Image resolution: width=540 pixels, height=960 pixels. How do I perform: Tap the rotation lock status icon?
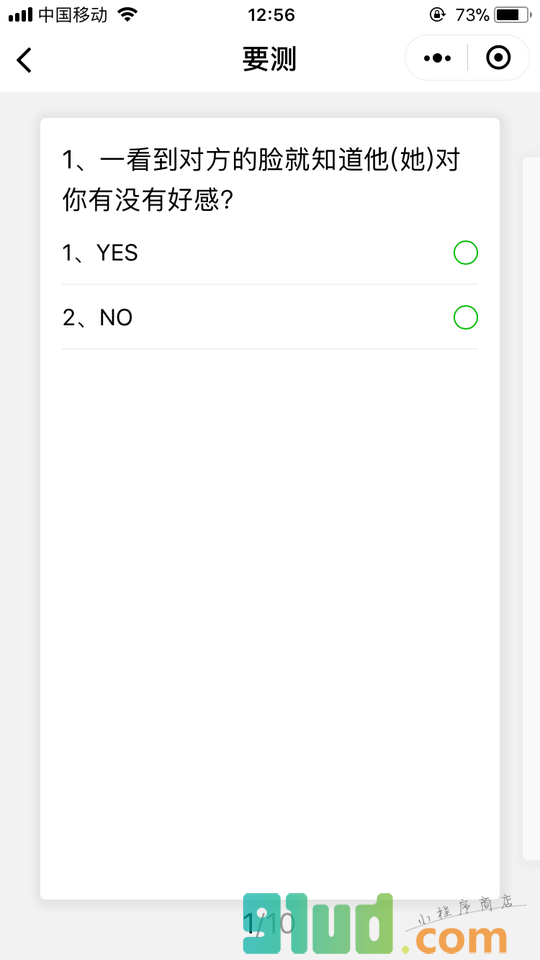click(x=437, y=15)
